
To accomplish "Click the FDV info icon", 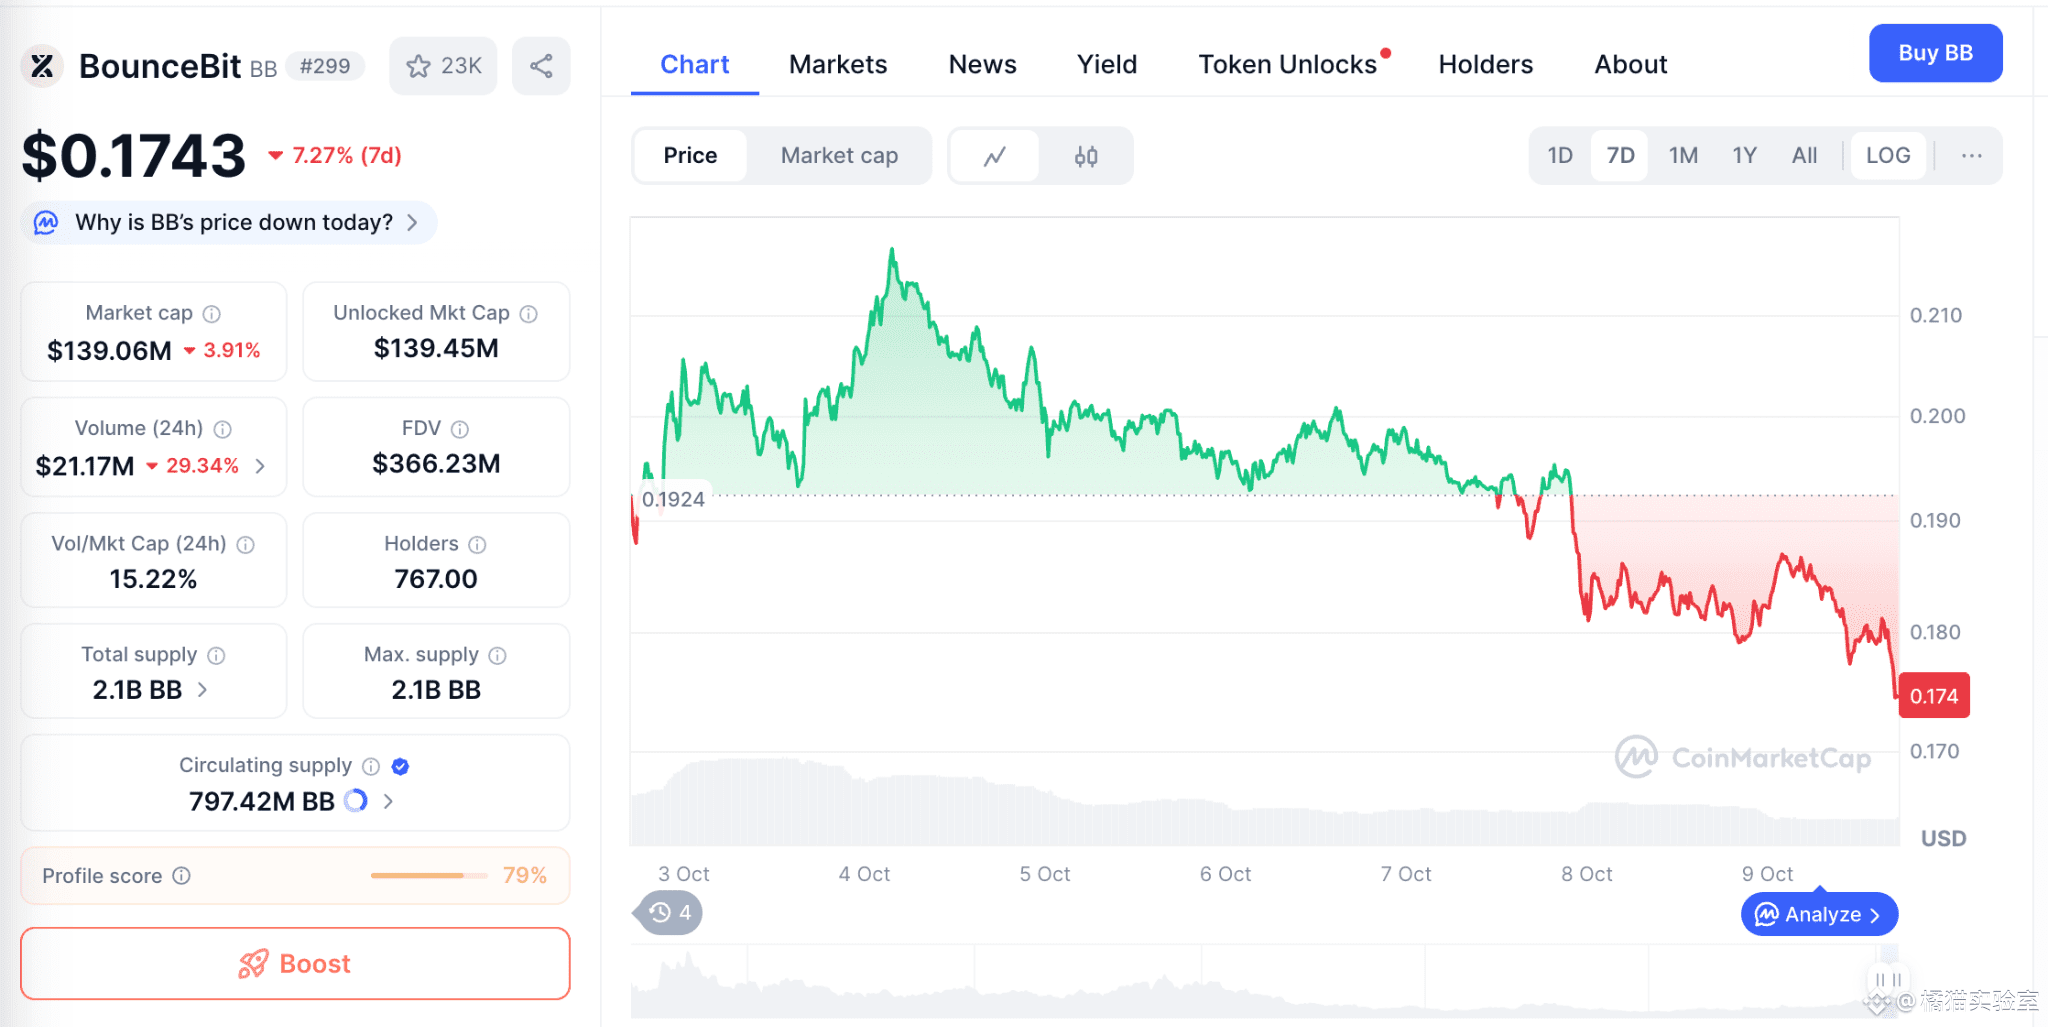I will [x=460, y=429].
